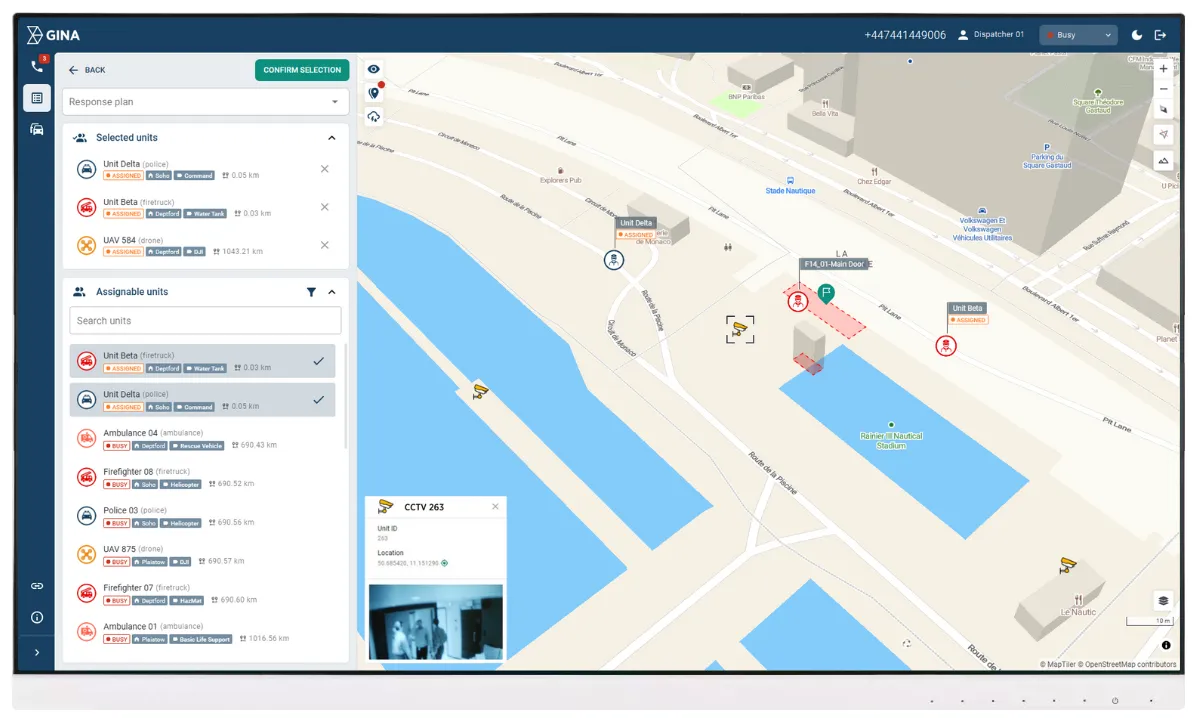Image resolution: width=1200 pixels, height=718 pixels.
Task: Open the vehicles fleet sidebar icon
Action: point(37,129)
